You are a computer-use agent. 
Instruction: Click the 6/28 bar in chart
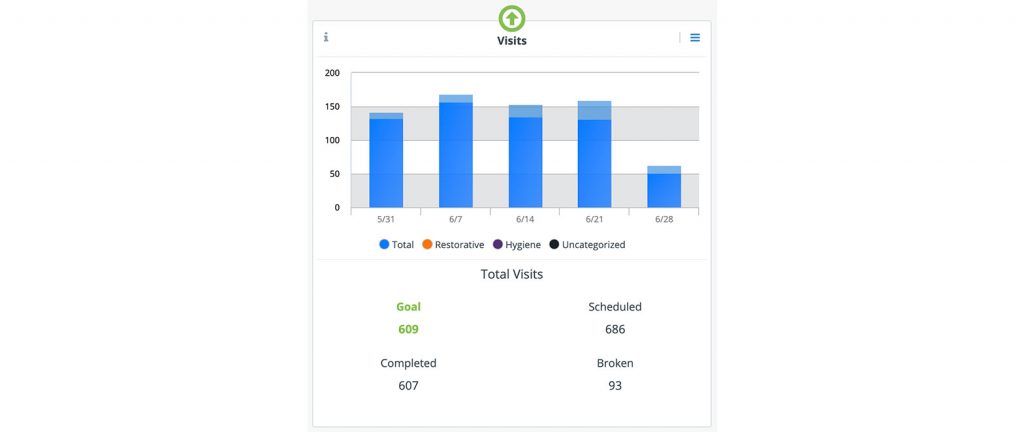664,188
